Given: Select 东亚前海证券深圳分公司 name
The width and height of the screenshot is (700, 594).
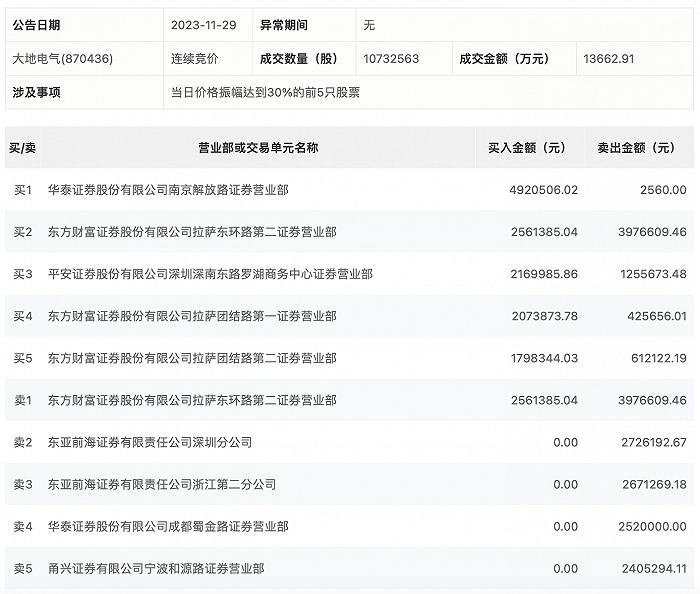Looking at the screenshot, I should coord(150,443).
